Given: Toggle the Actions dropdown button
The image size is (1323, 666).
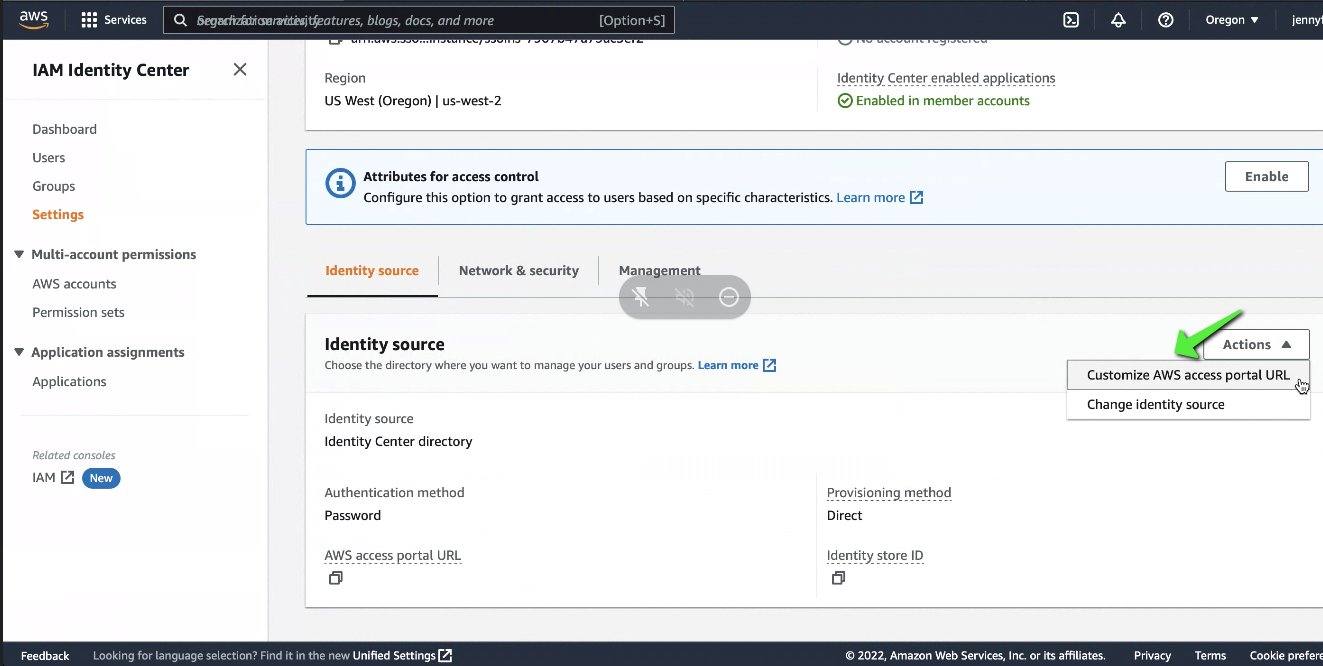Looking at the screenshot, I should pos(1257,344).
